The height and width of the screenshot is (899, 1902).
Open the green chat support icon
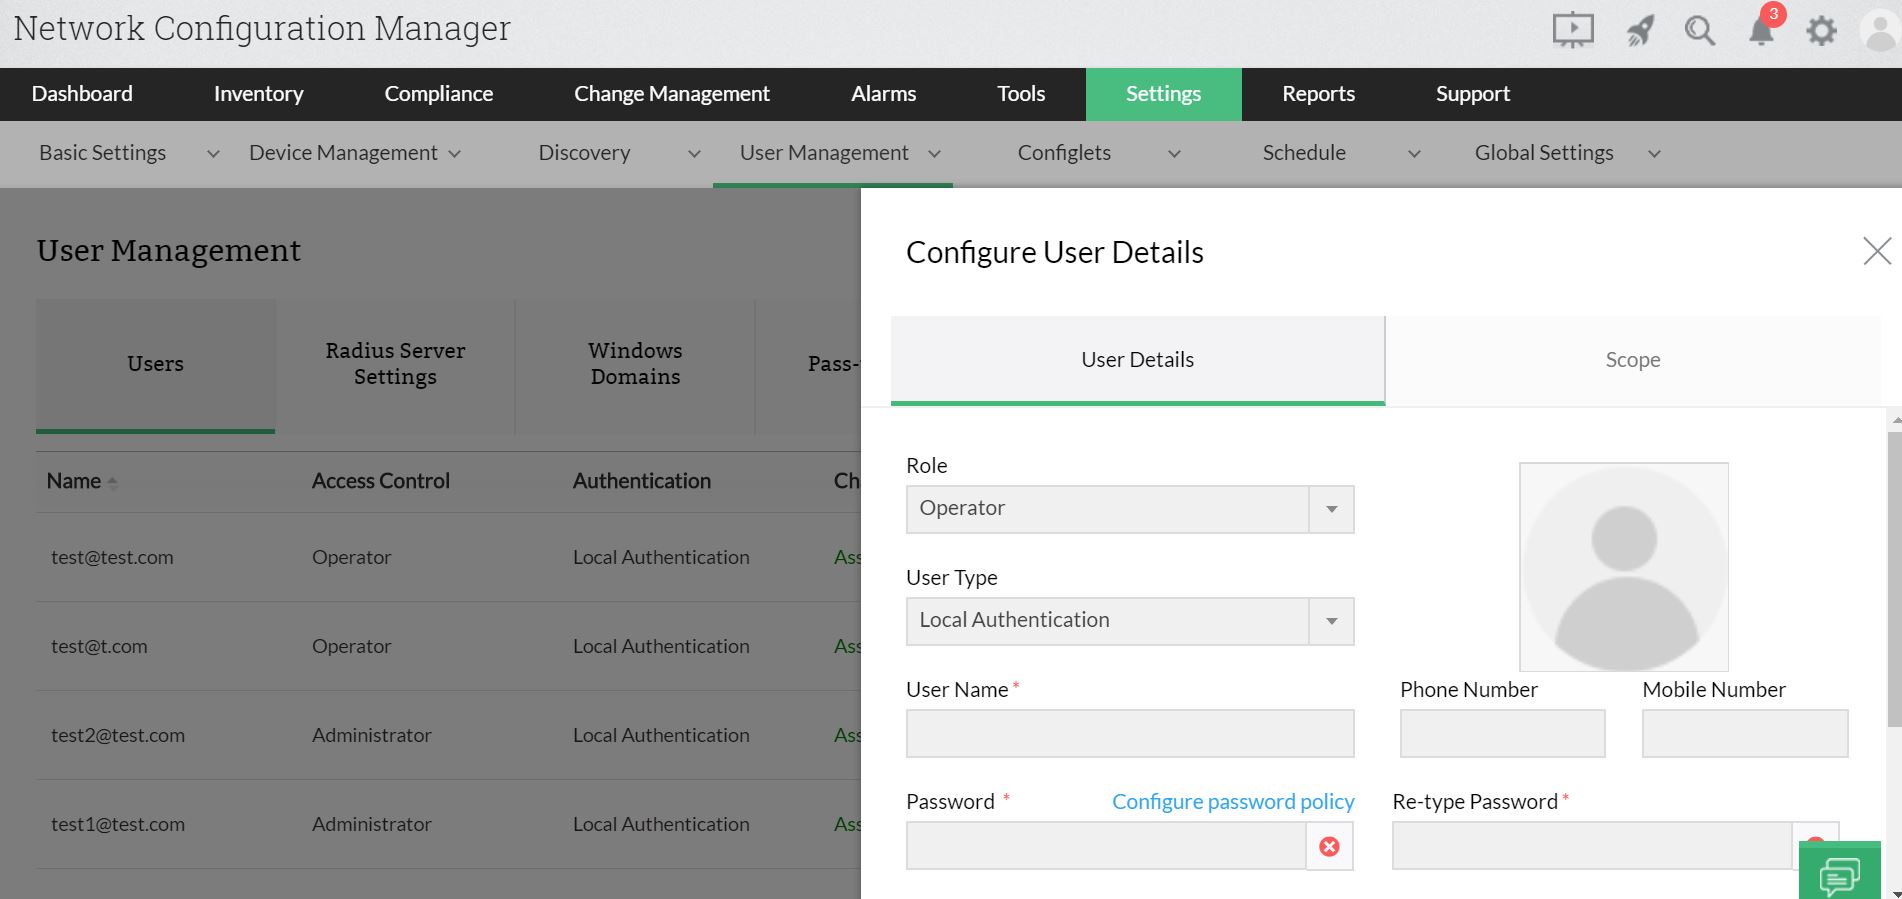pyautogui.click(x=1839, y=875)
